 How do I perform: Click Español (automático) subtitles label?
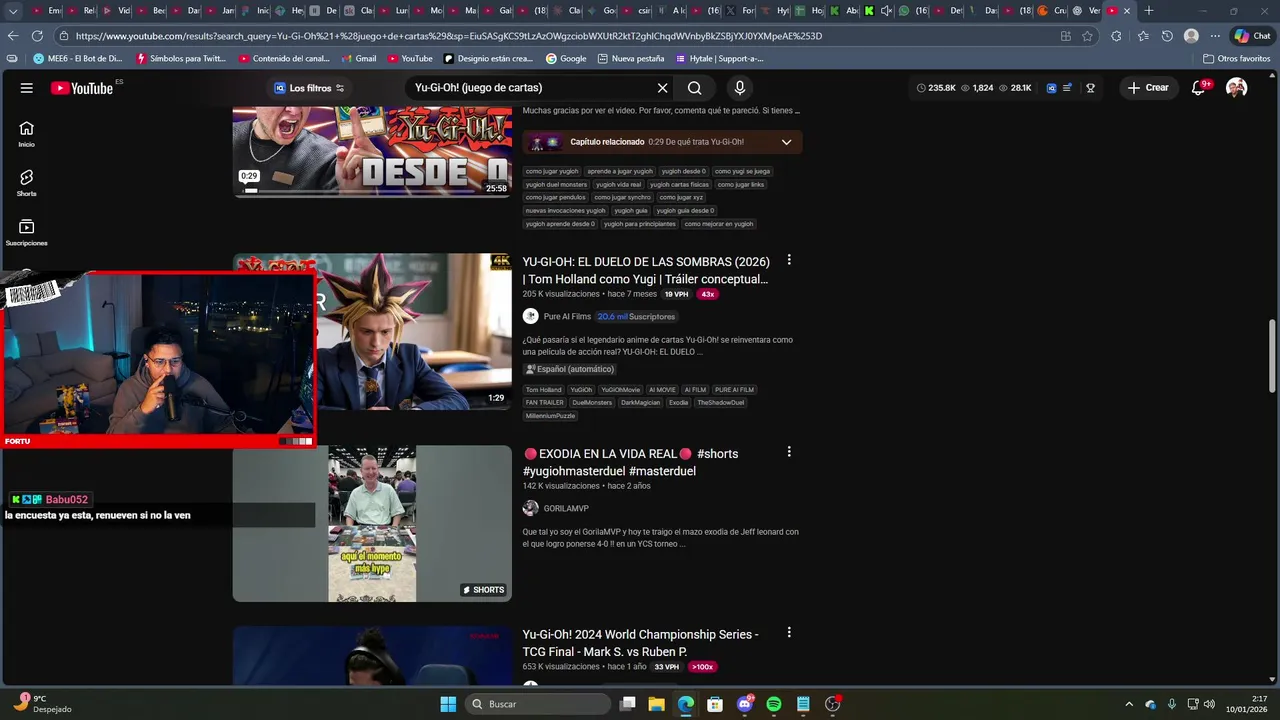point(569,369)
